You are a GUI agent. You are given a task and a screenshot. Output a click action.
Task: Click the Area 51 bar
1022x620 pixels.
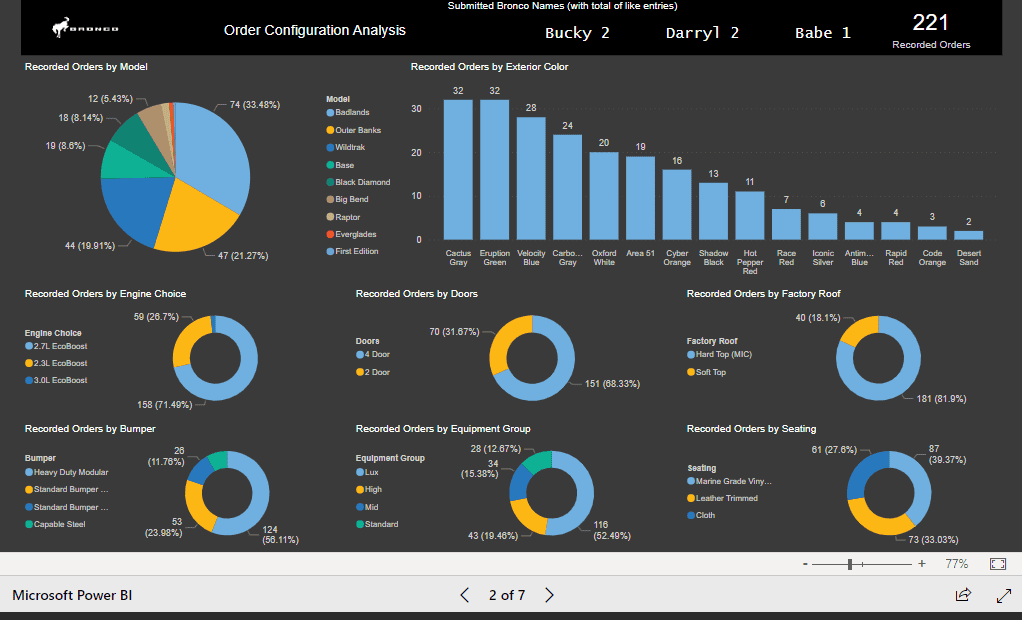pos(641,198)
